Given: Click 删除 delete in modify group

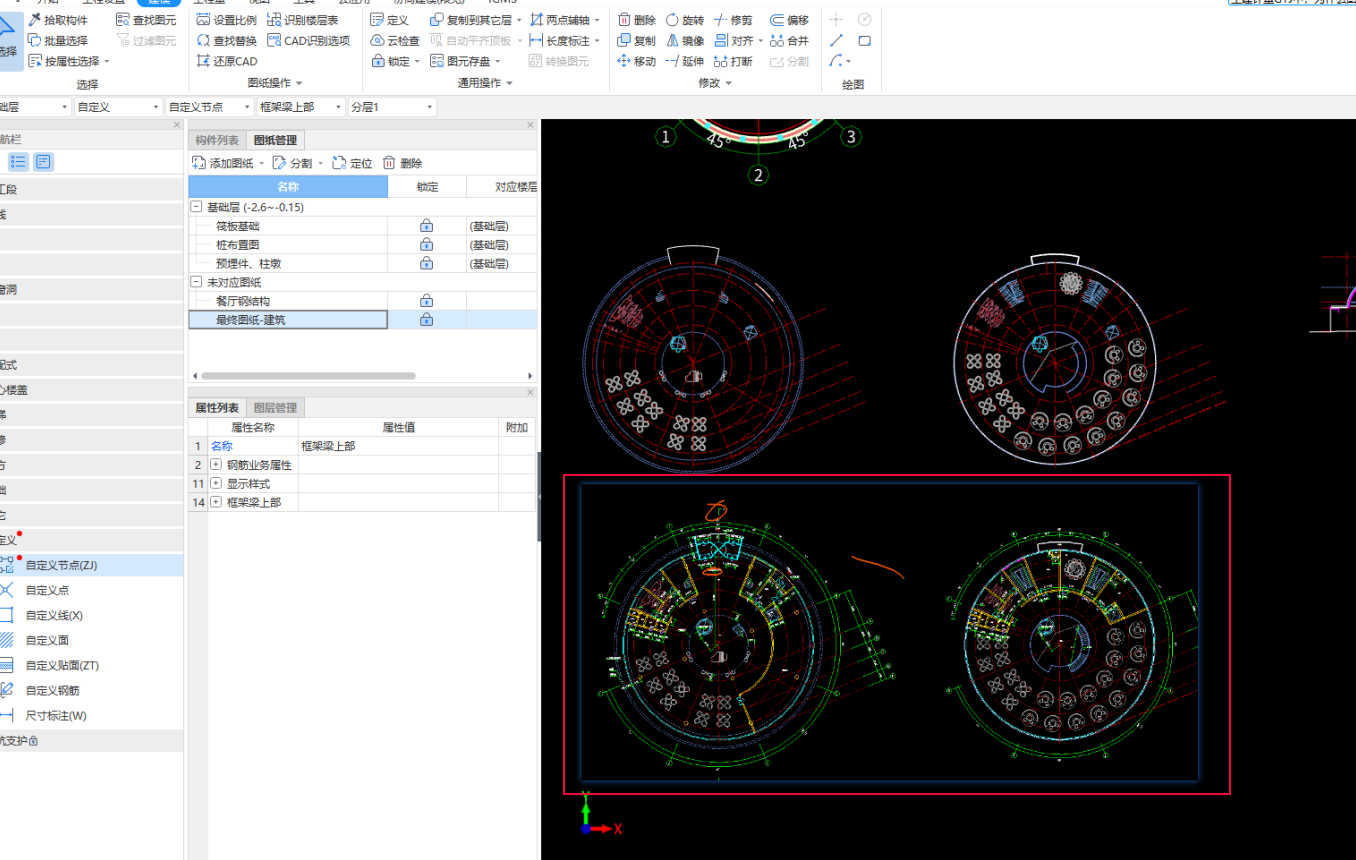Looking at the screenshot, I should pyautogui.click(x=636, y=20).
